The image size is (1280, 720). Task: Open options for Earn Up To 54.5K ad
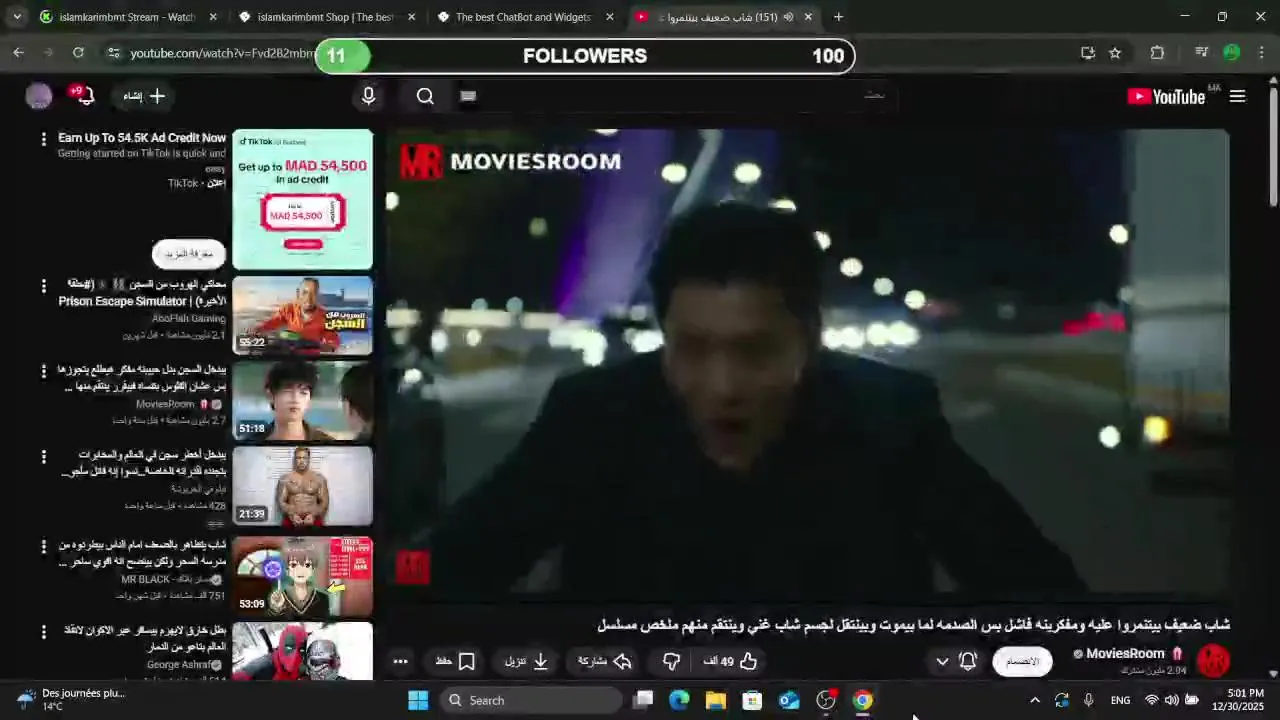[43, 139]
